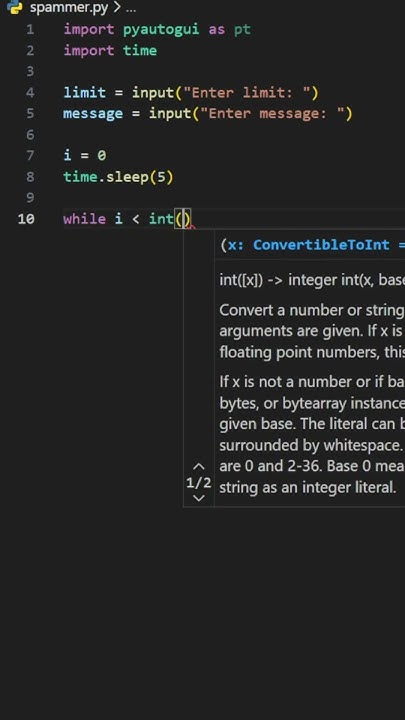The width and height of the screenshot is (405, 720).
Task: Open the spammer.py breadcrumb item
Action: [x=69, y=8]
